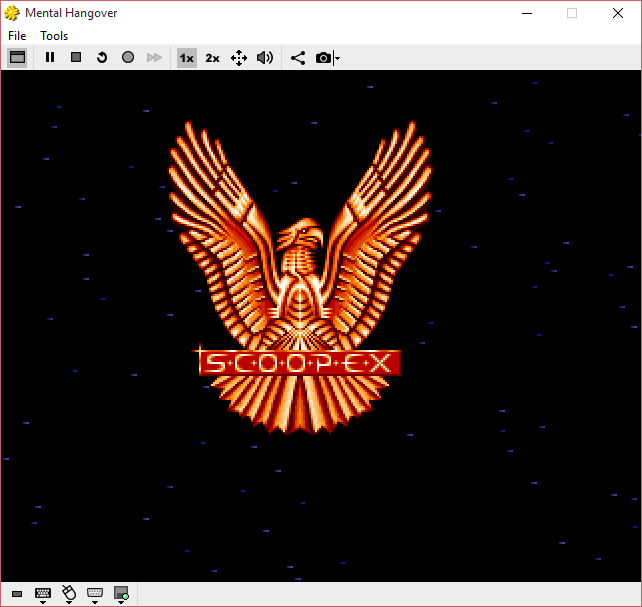Click the Scoopex eagle logo in emulator display
The height and width of the screenshot is (607, 642).
pos(299,278)
